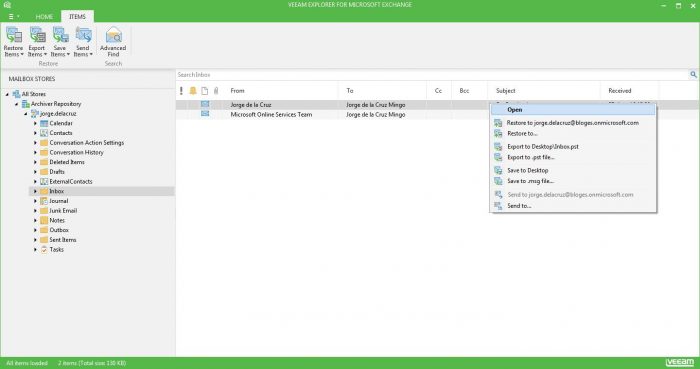Click the Contacts folder icon

(44, 133)
